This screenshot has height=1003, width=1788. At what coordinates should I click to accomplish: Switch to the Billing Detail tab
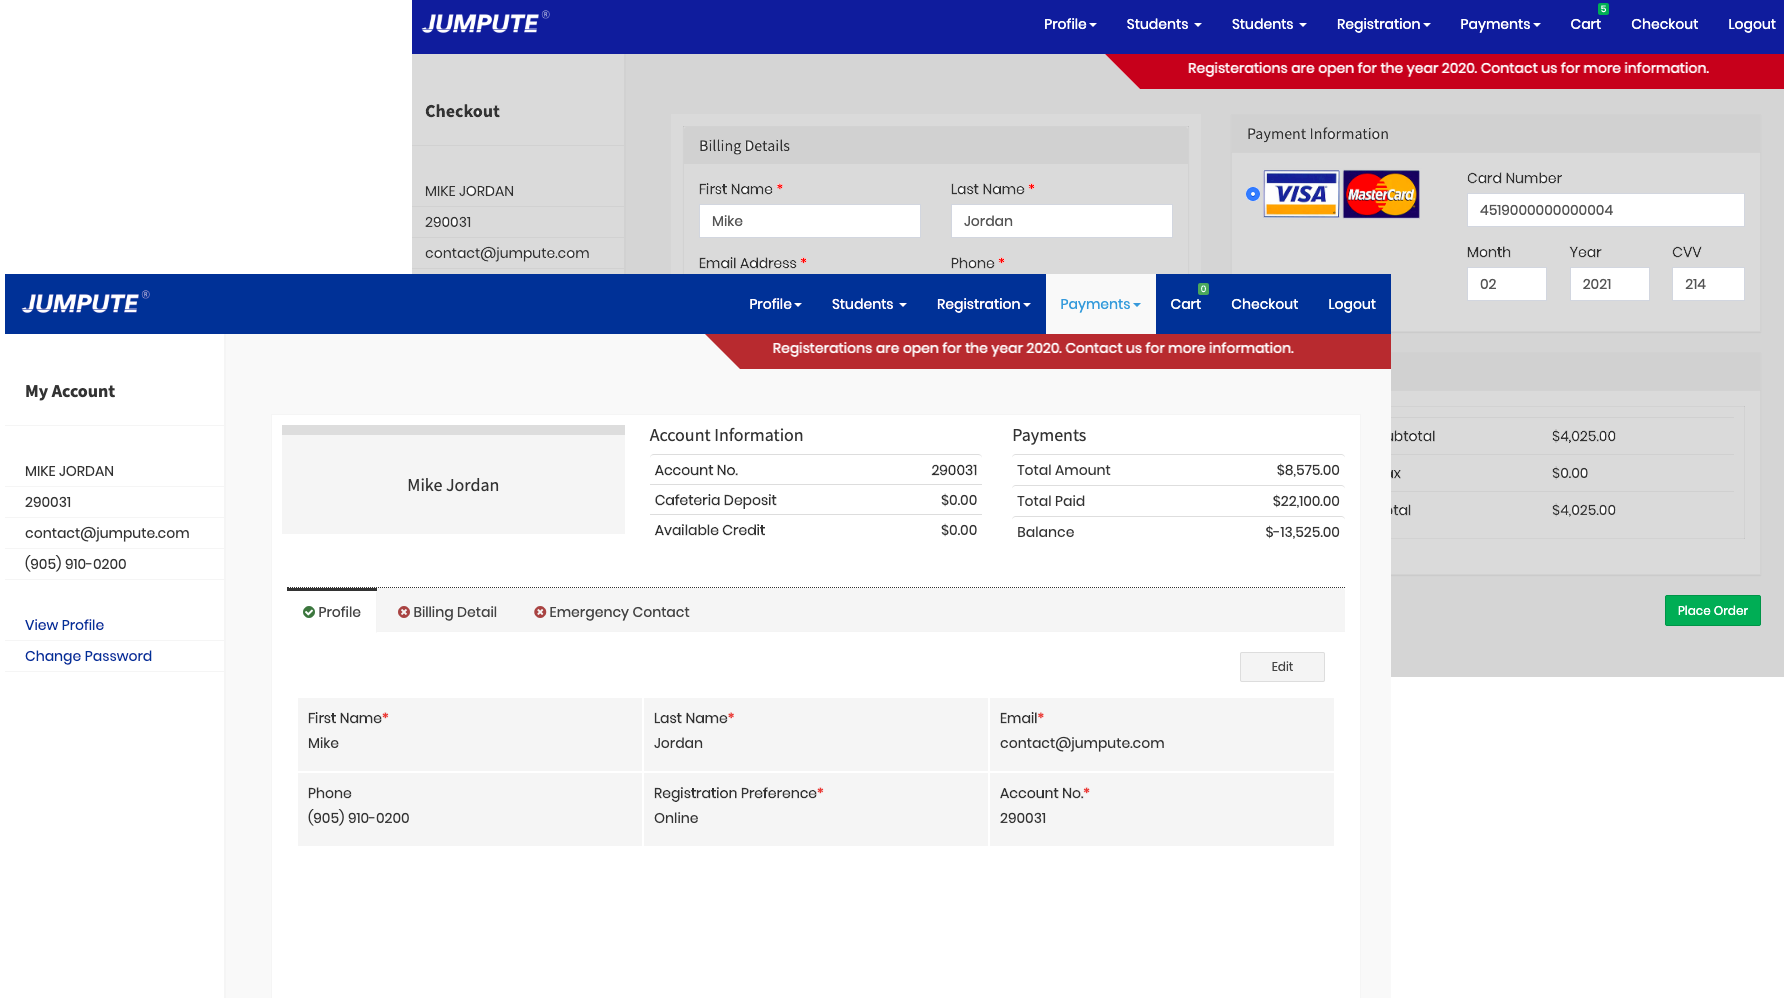[x=447, y=612]
